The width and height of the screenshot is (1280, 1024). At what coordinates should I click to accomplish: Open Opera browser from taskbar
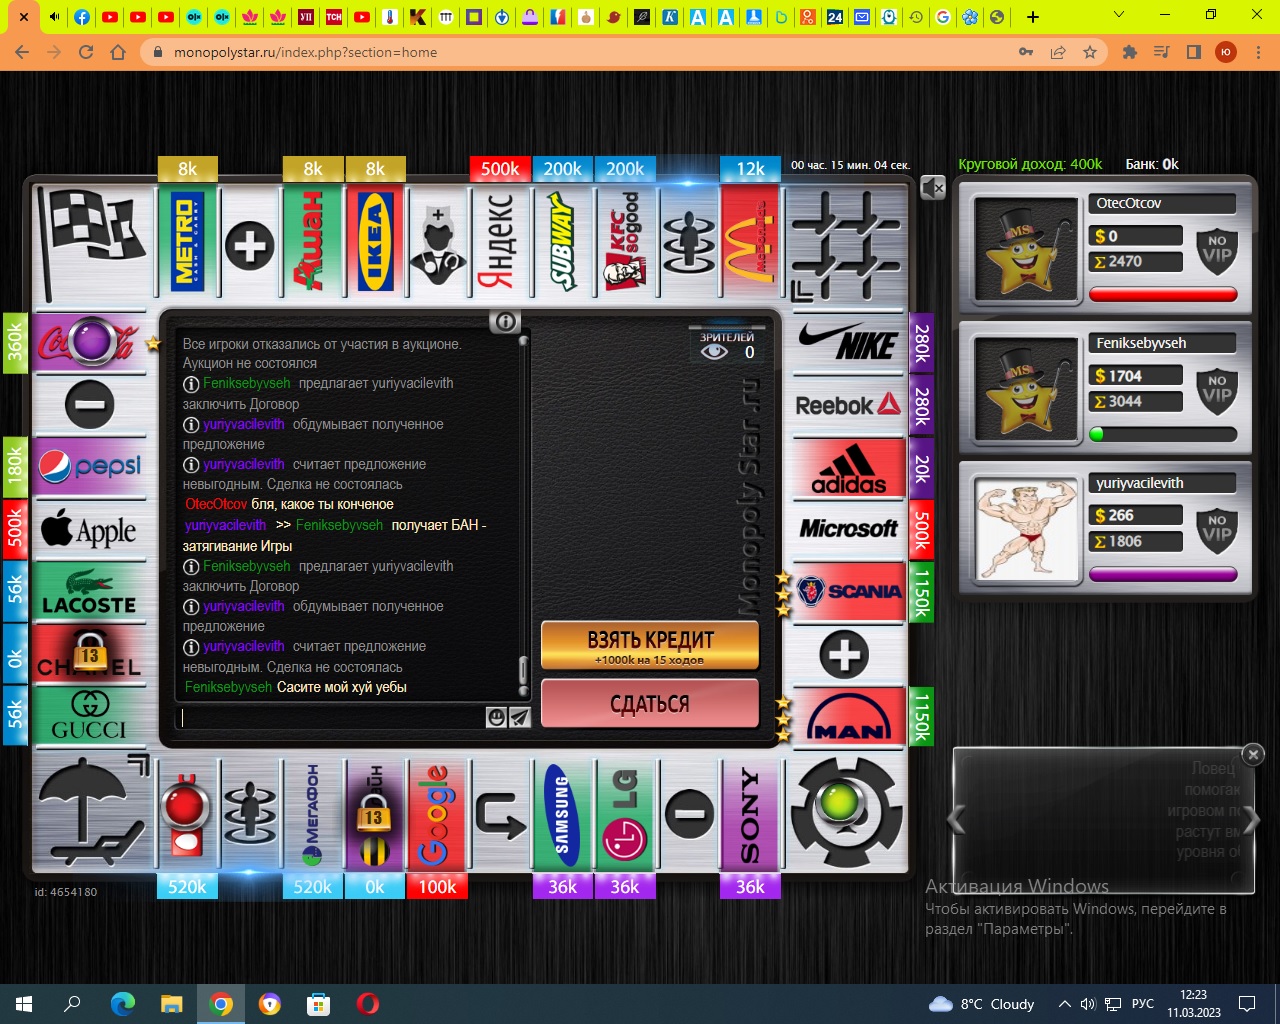368,1003
